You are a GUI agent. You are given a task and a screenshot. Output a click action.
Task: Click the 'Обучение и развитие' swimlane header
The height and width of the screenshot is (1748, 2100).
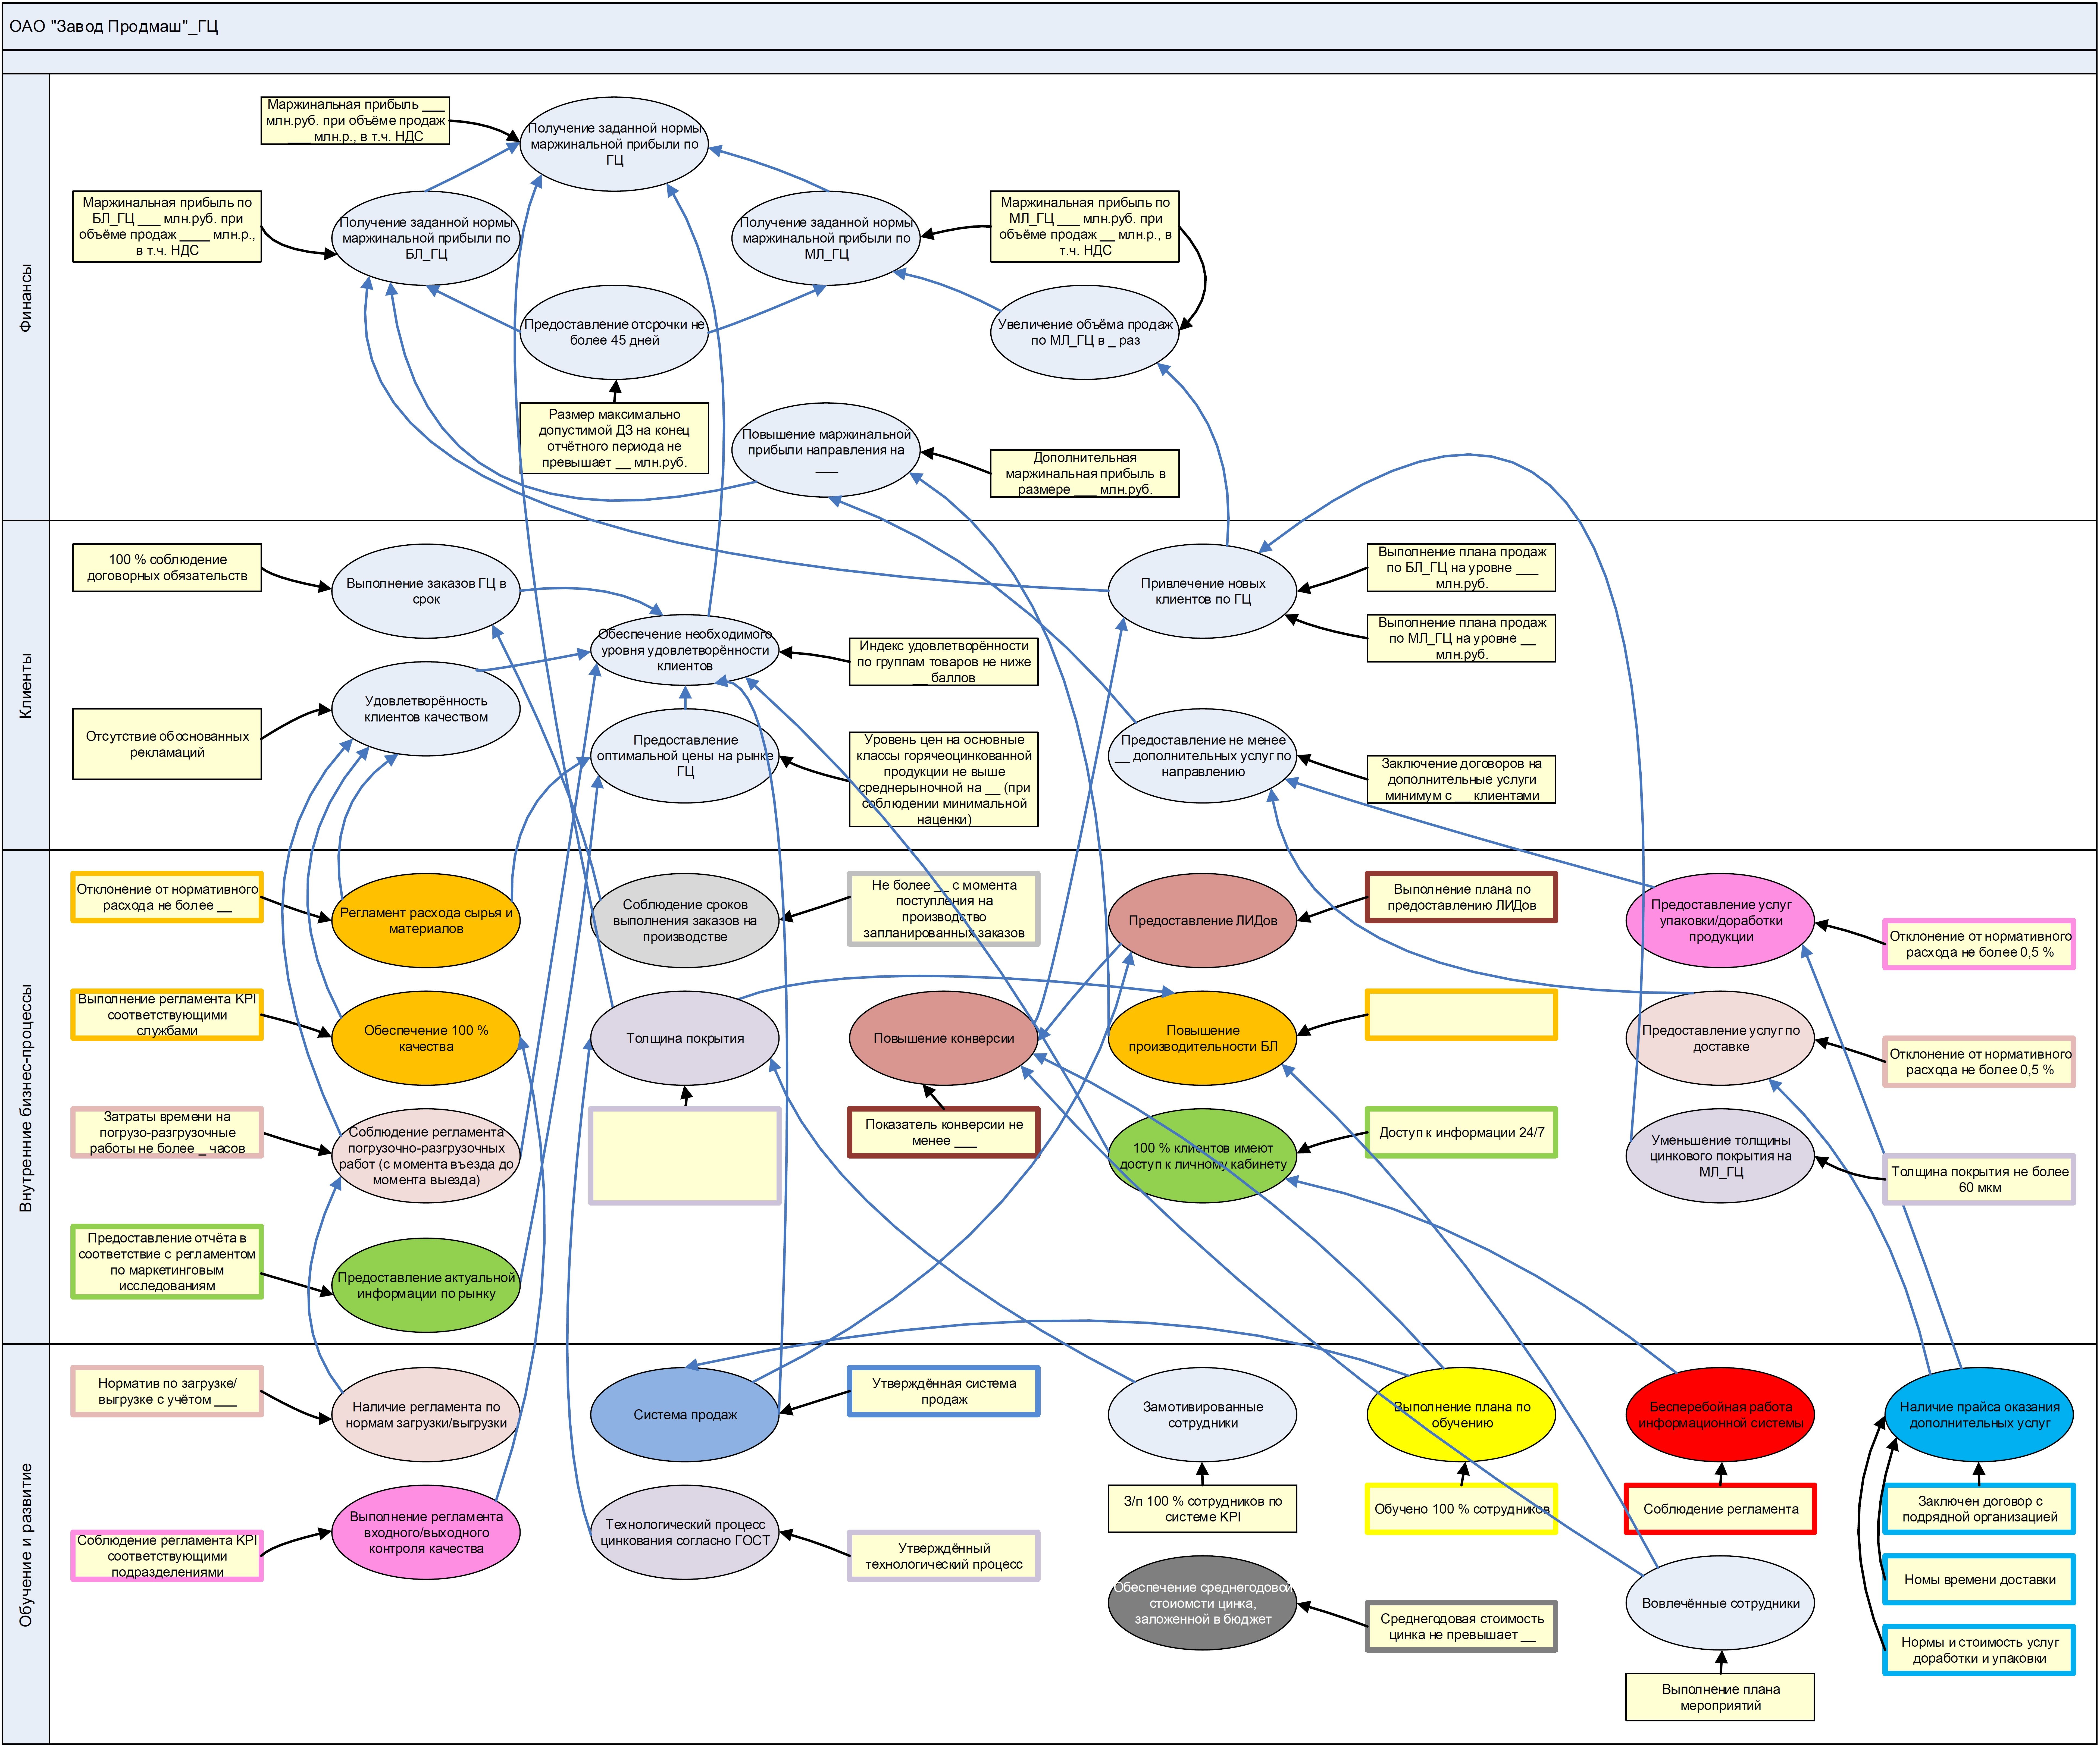pyautogui.click(x=26, y=1545)
